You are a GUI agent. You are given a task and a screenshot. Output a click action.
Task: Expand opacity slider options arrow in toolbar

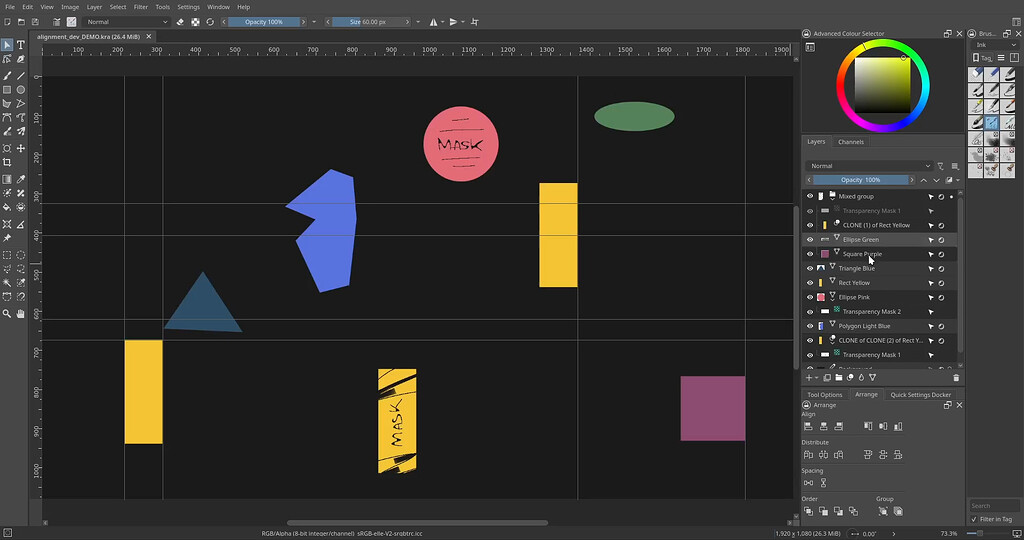pyautogui.click(x=314, y=22)
